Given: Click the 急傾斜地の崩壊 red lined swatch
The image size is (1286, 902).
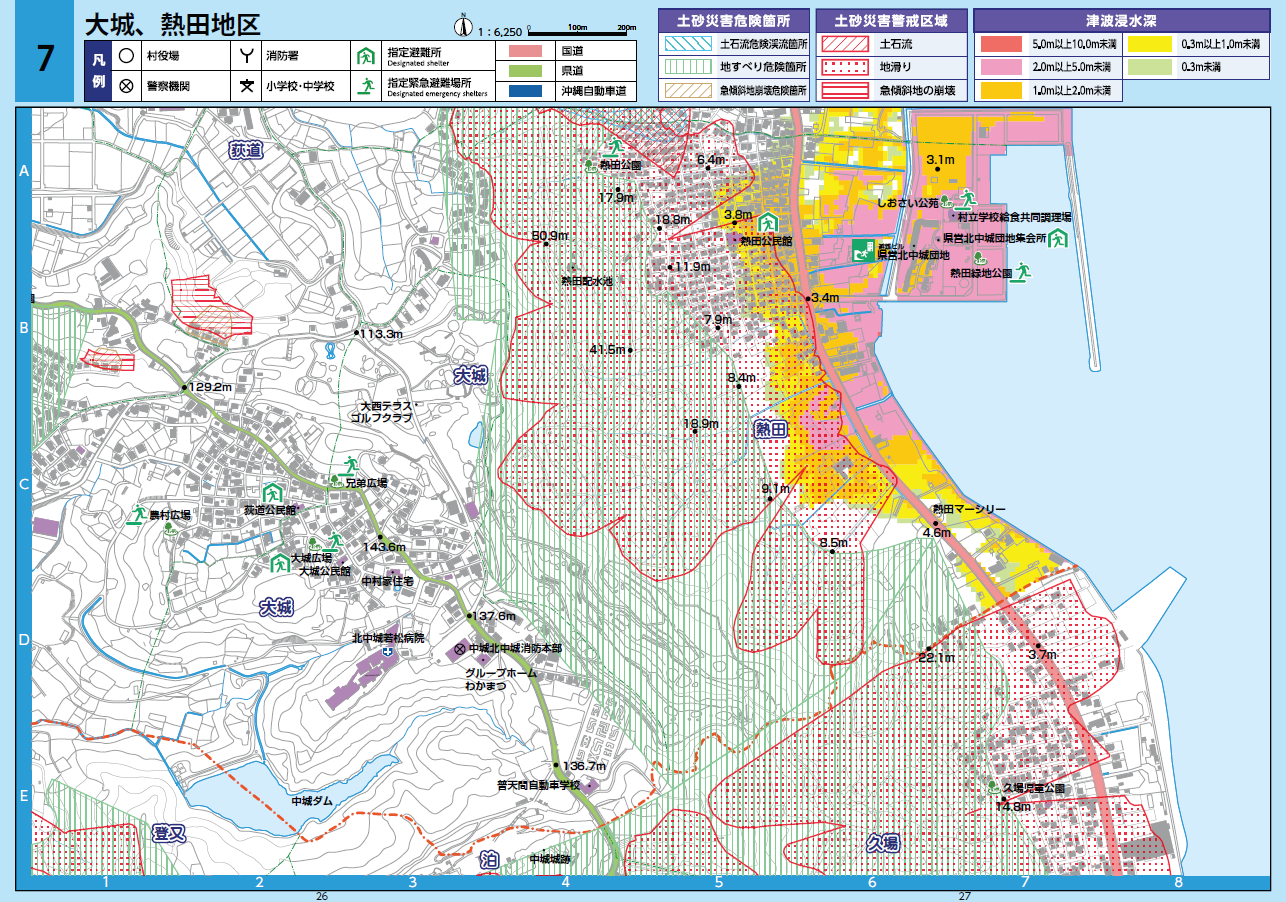Looking at the screenshot, I should [x=845, y=90].
